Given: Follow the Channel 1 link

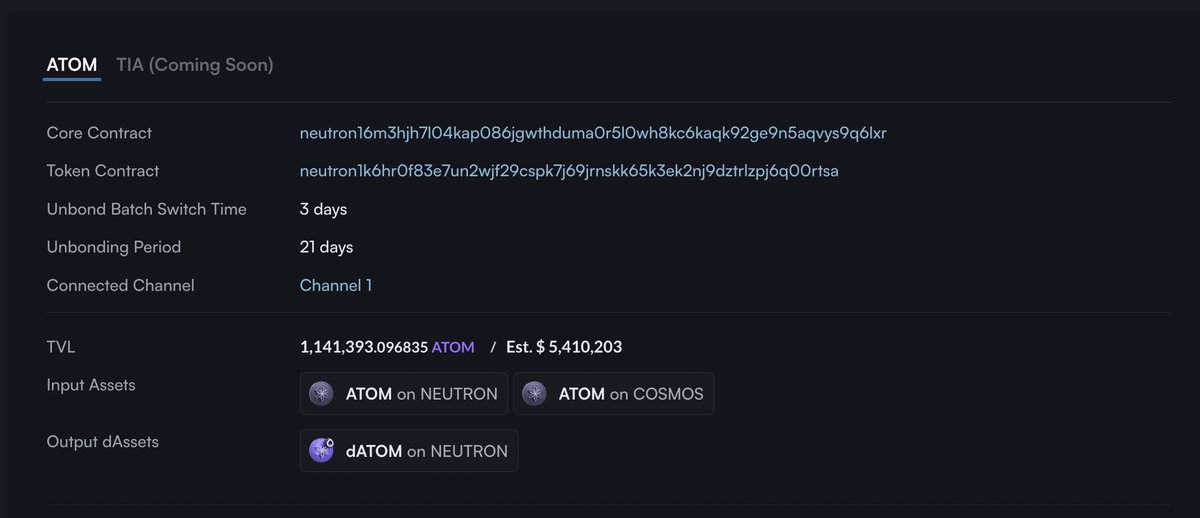Looking at the screenshot, I should (x=336, y=285).
